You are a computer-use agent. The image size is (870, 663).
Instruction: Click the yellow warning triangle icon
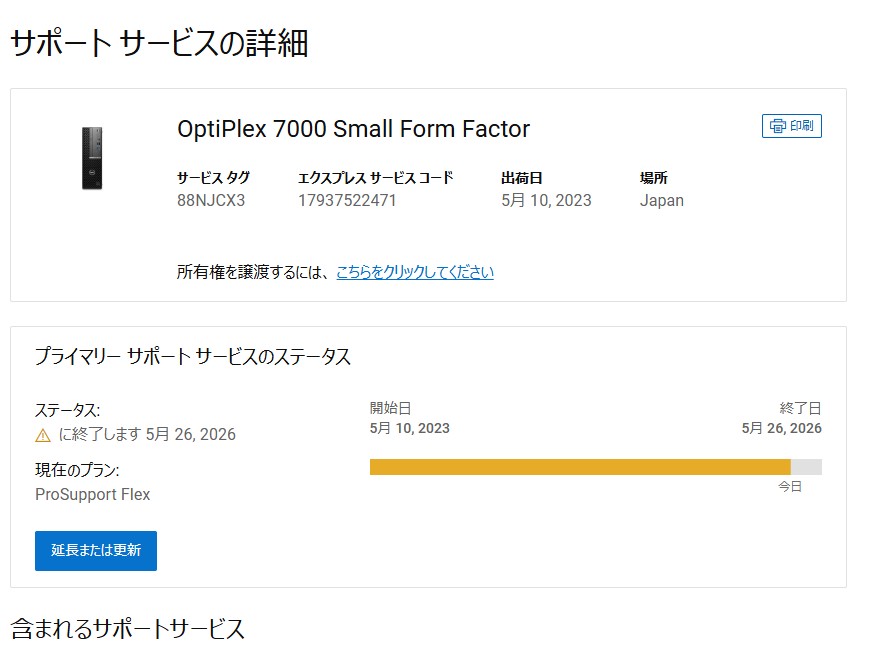pos(43,435)
